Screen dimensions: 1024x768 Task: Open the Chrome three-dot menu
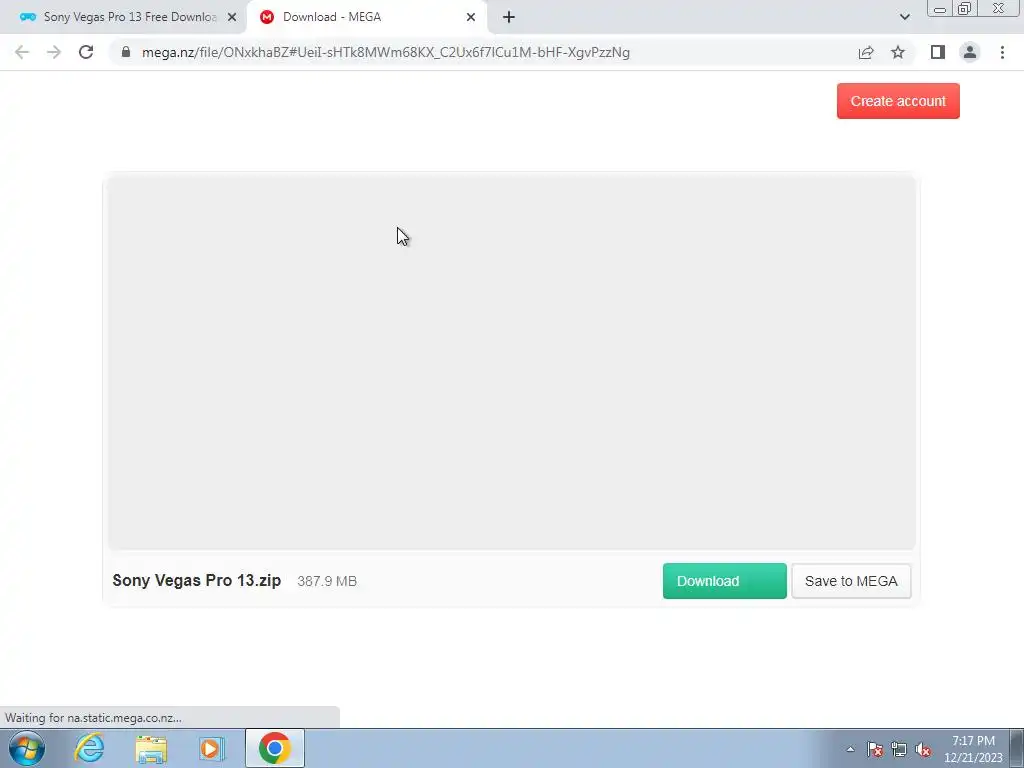1002,52
